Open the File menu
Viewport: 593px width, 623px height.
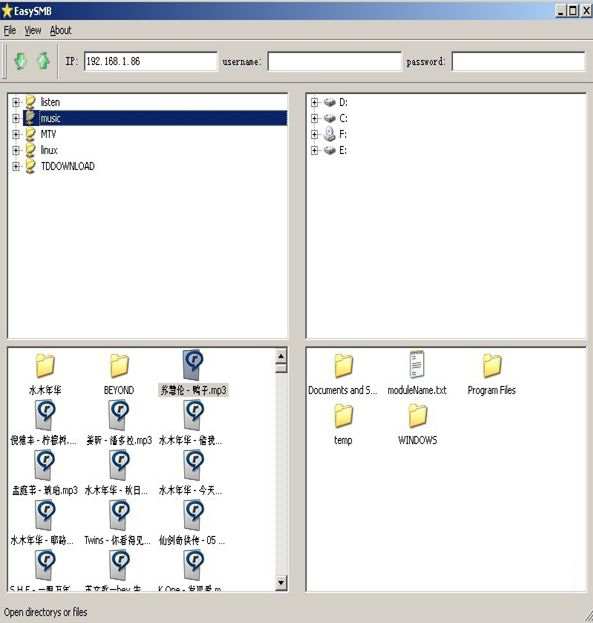tap(10, 31)
